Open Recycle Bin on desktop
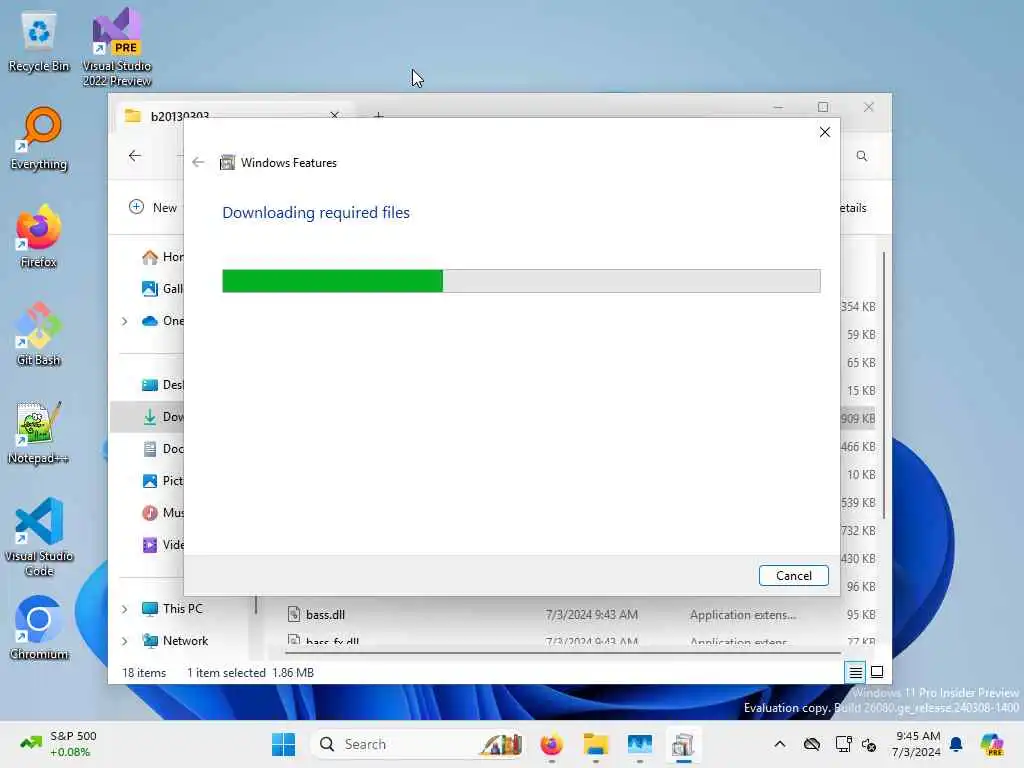Screen dimensions: 1024x768 point(39,43)
